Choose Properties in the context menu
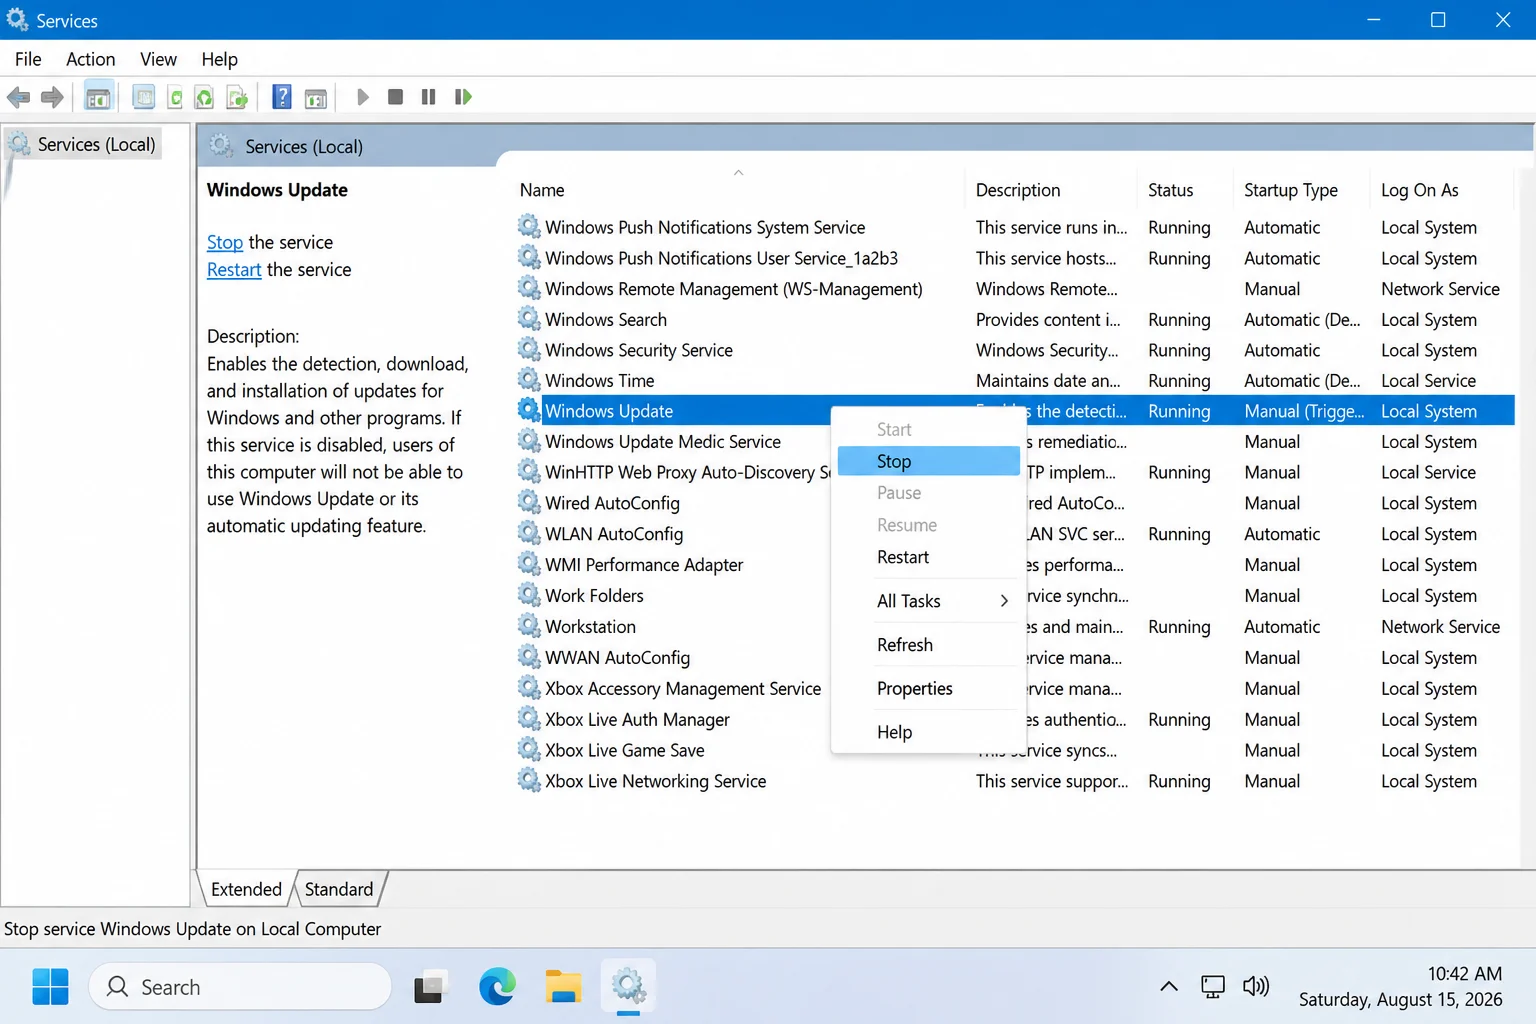Viewport: 1536px width, 1024px height. click(x=929, y=688)
